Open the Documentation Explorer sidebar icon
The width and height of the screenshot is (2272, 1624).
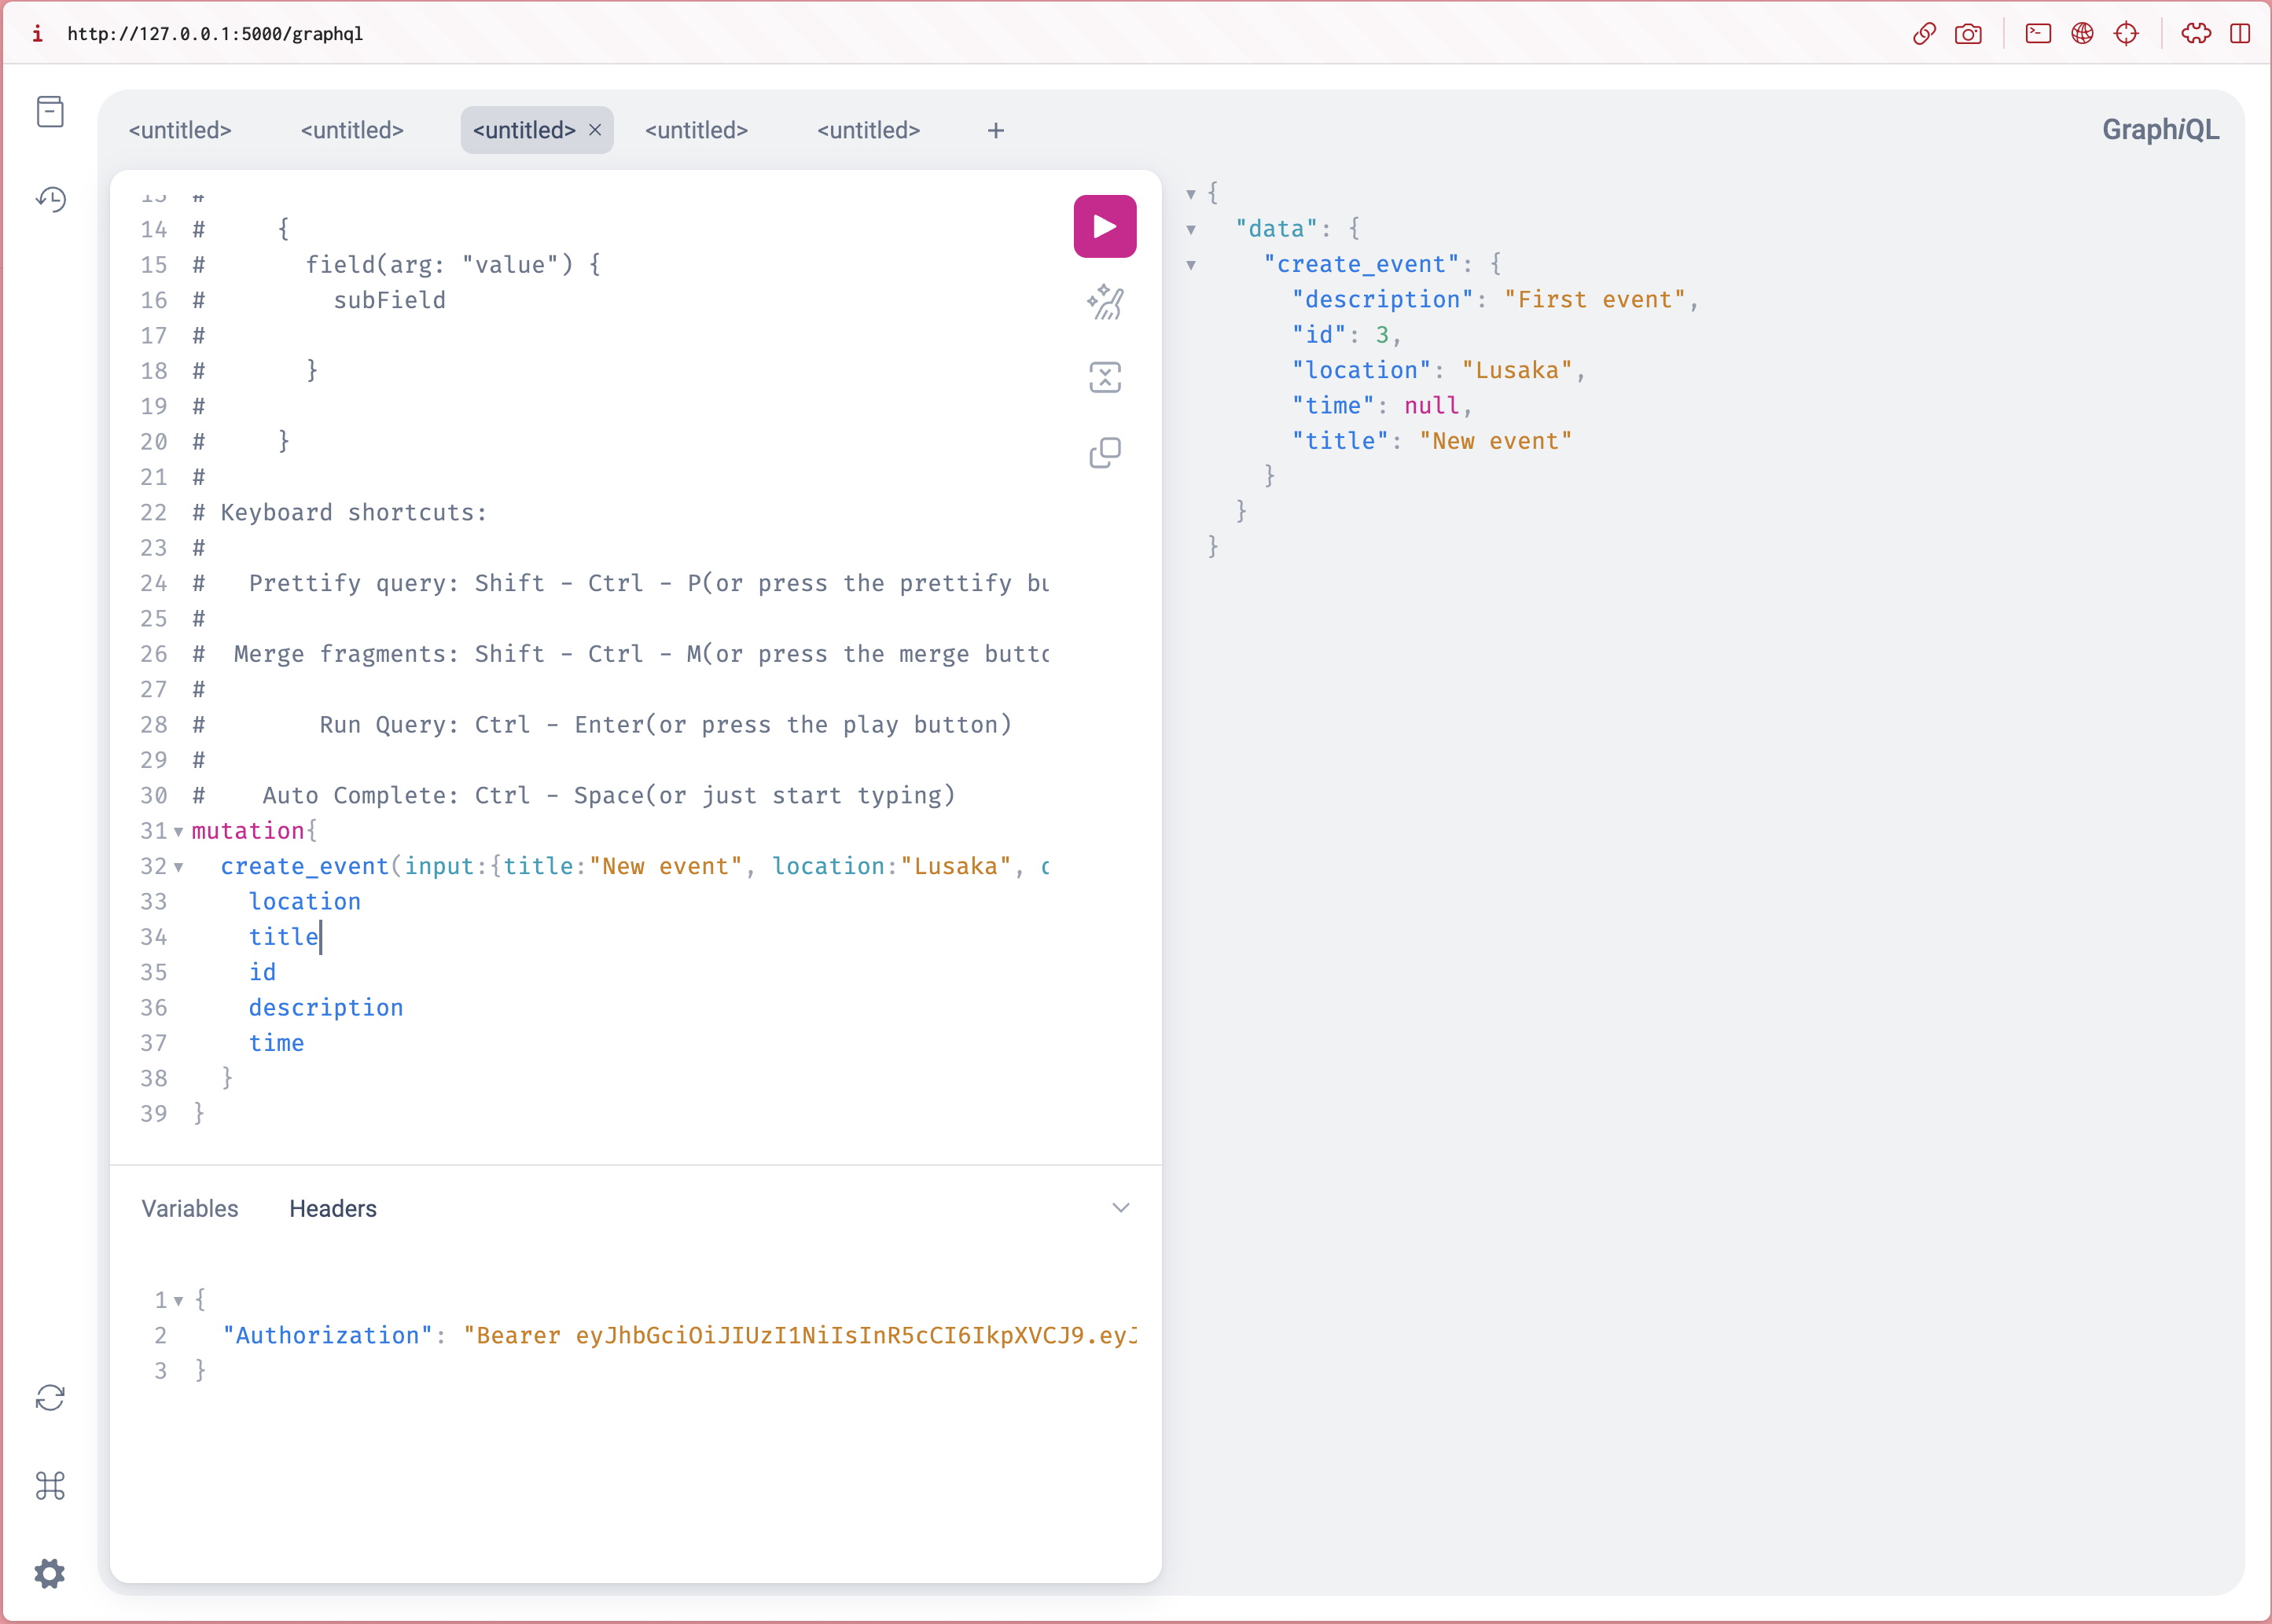tap(51, 111)
